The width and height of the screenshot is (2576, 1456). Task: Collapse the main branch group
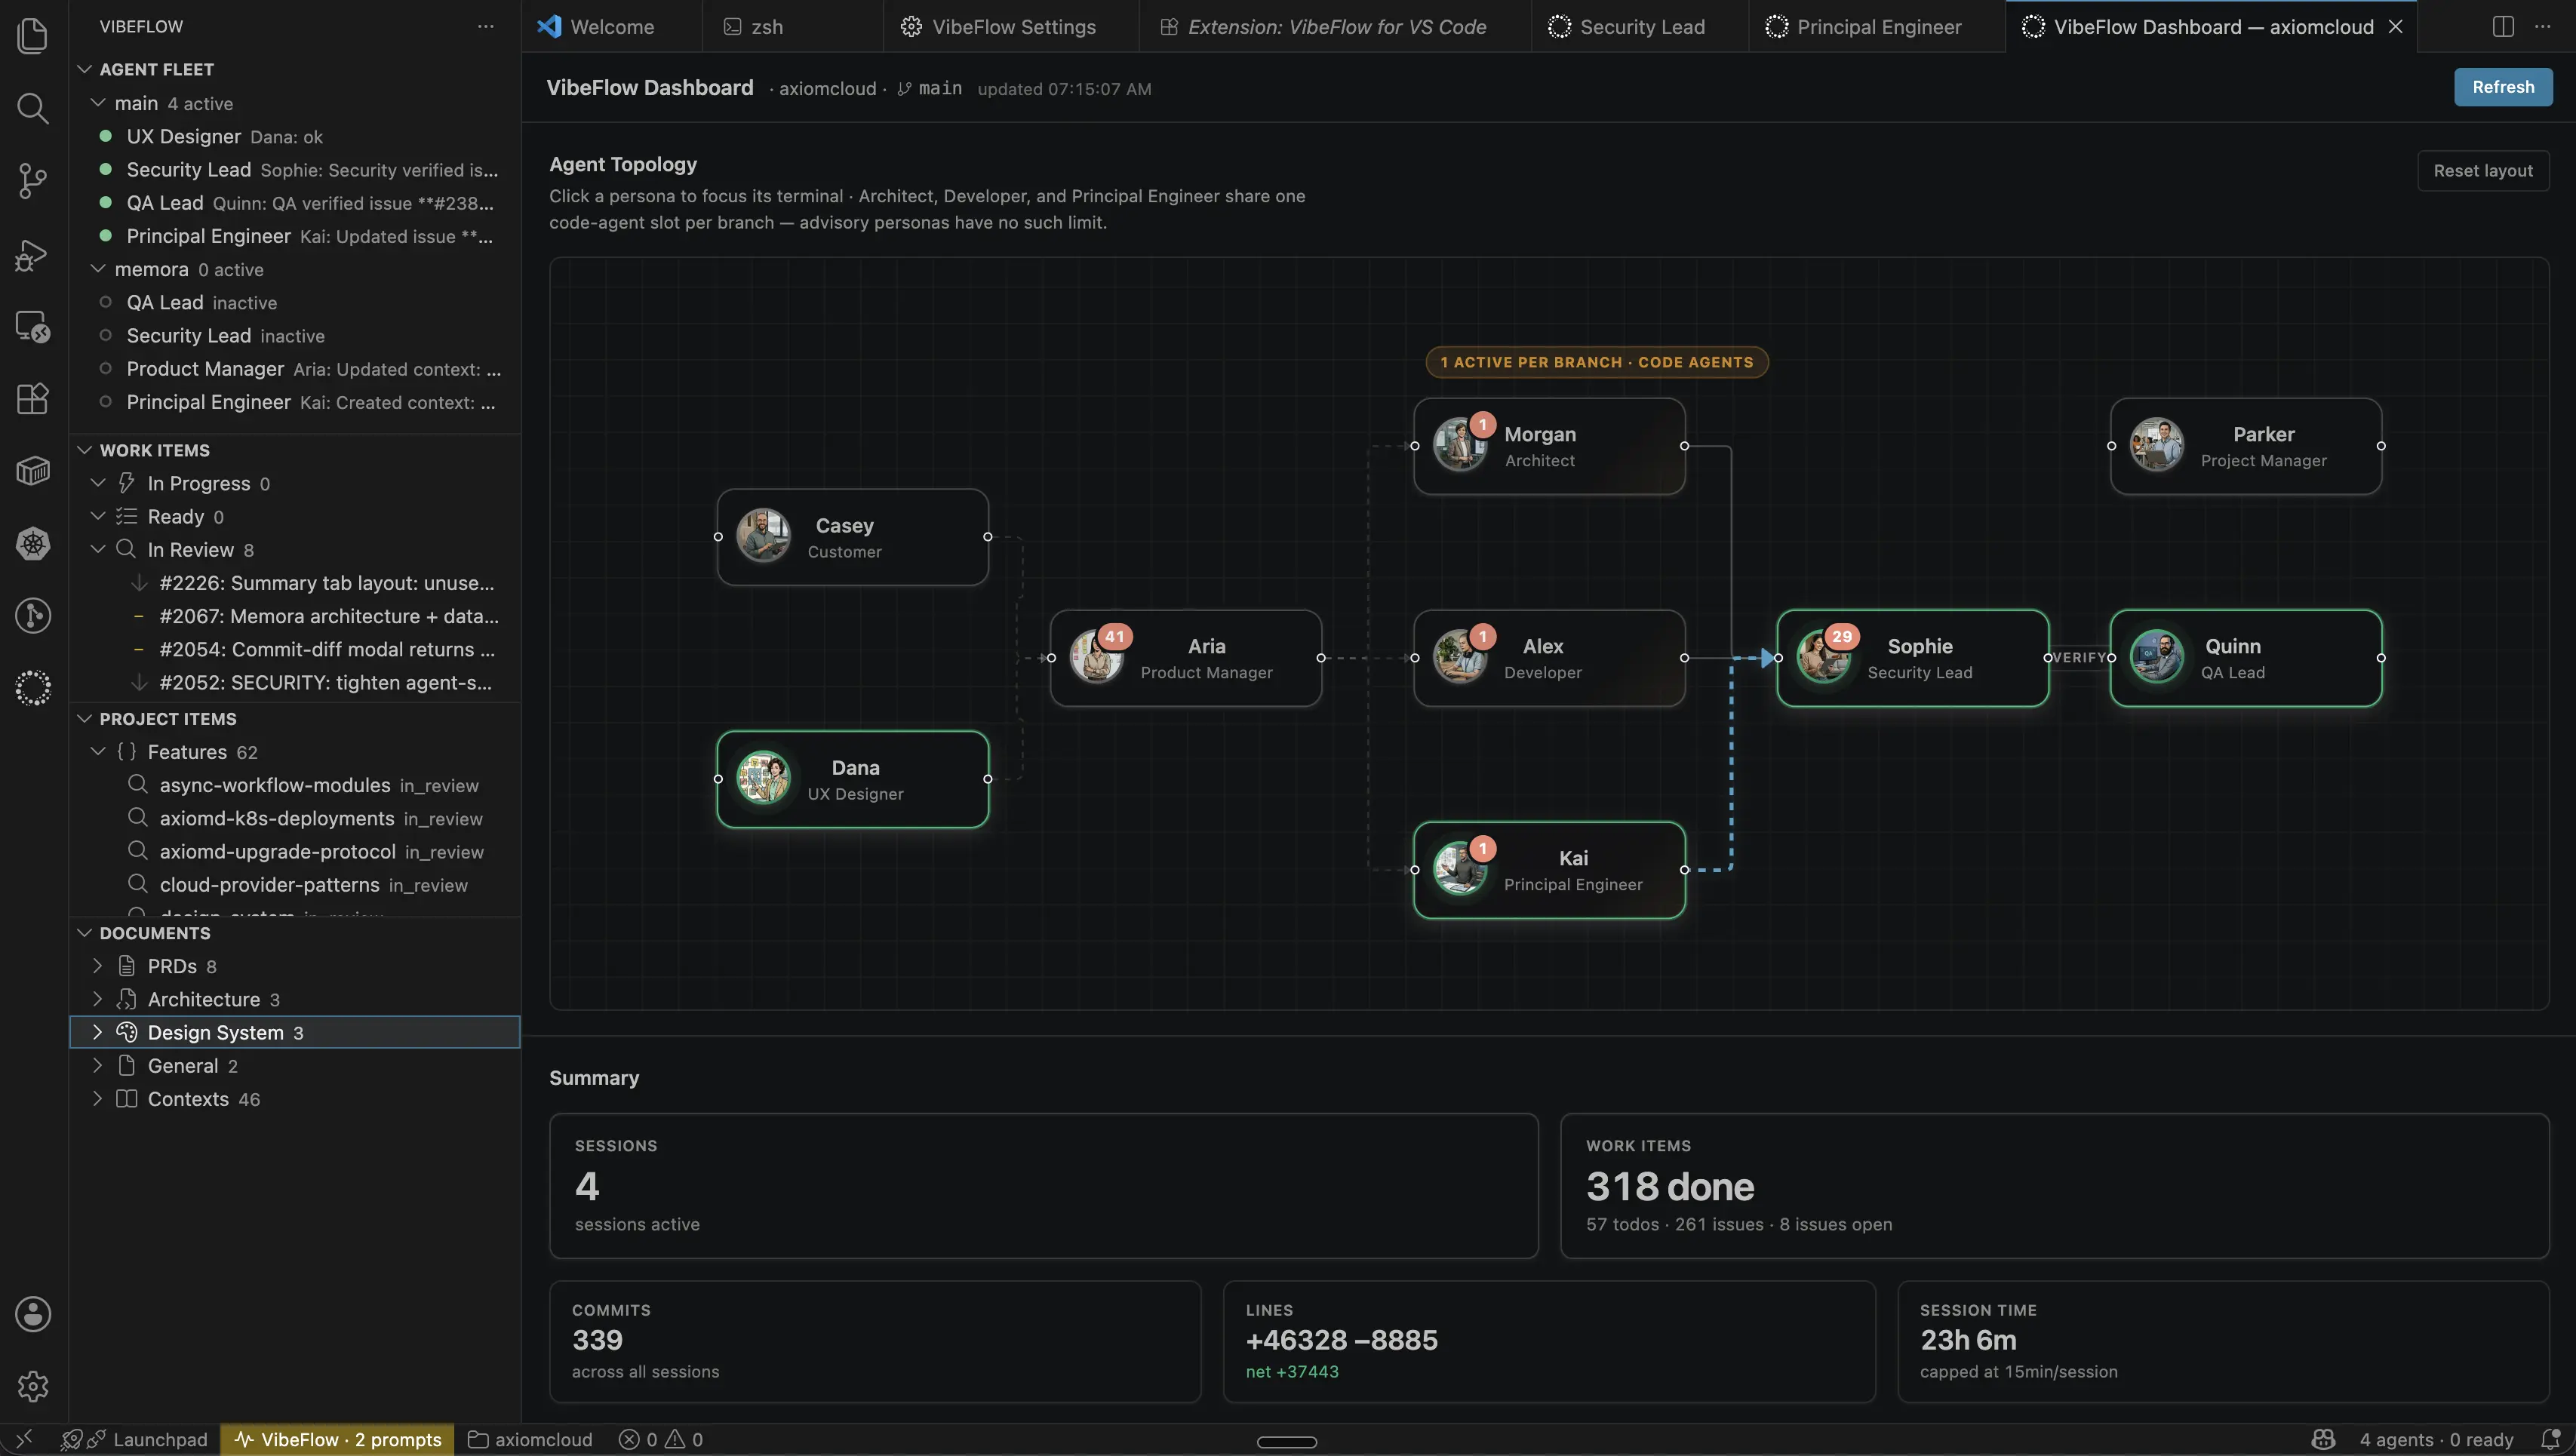pos(98,103)
